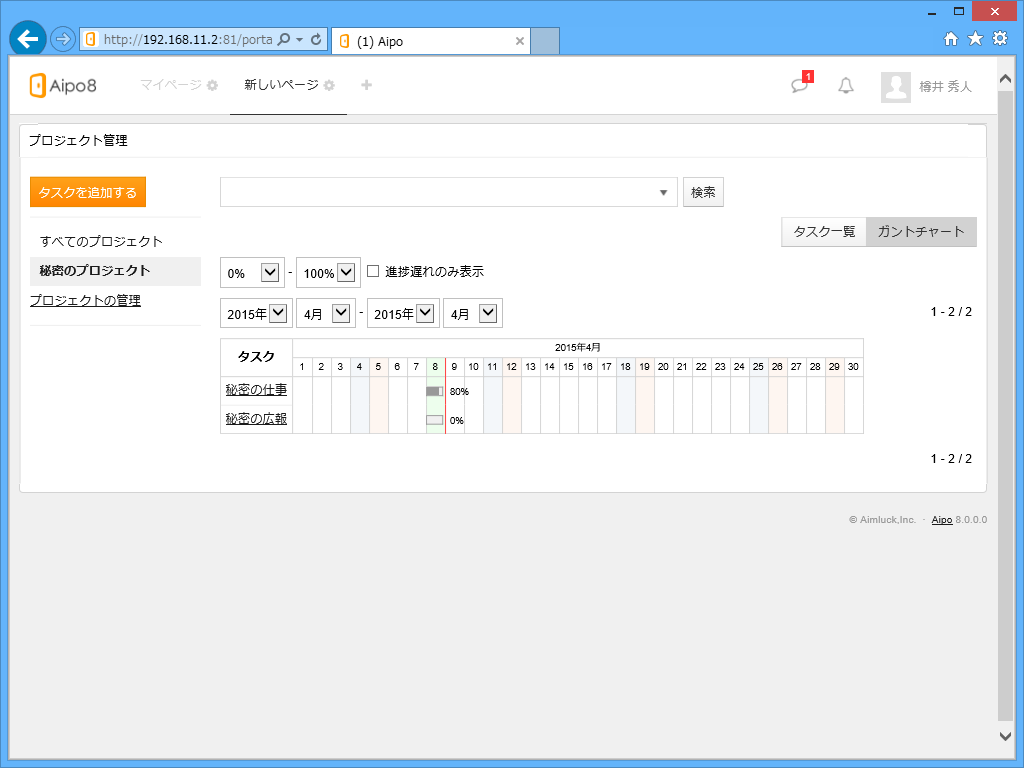
Task: Click day 30 header in Gantt chart
Action: [x=853, y=367]
